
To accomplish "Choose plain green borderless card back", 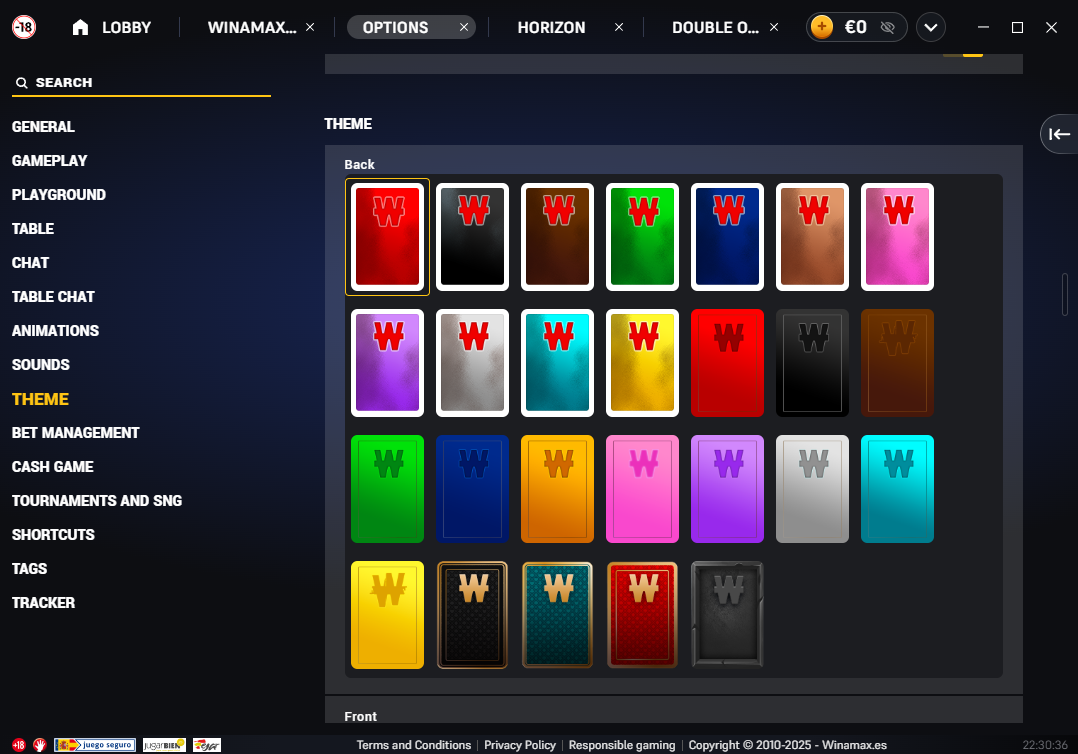I will click(388, 489).
